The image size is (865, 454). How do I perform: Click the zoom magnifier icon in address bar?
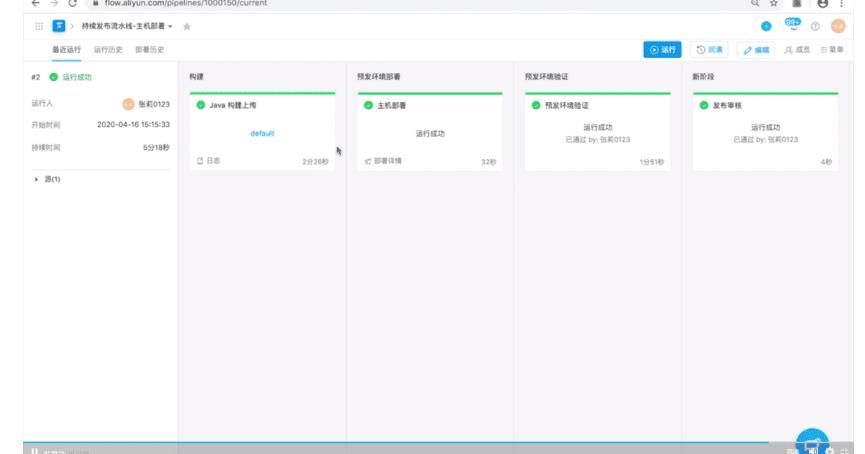click(755, 3)
